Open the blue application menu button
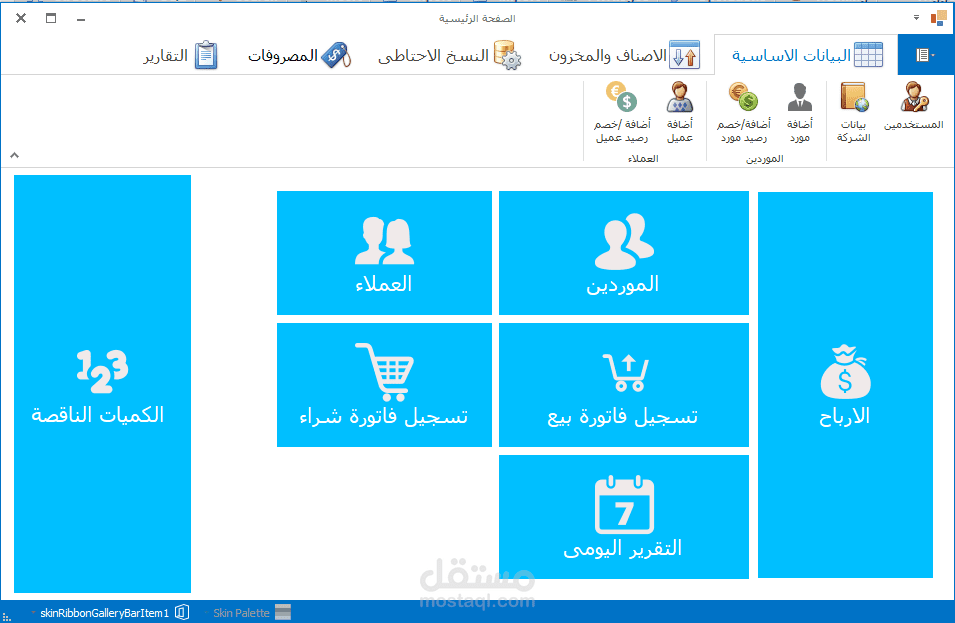Image resolution: width=955 pixels, height=623 pixels. 925,55
